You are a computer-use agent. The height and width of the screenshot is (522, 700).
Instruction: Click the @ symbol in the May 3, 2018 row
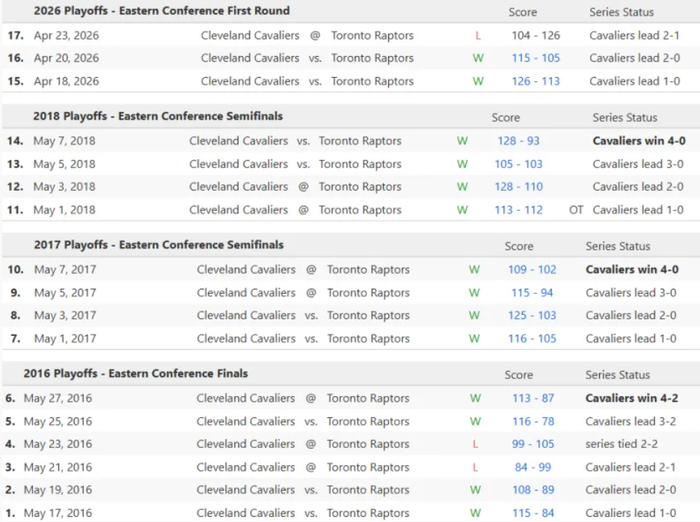pos(303,187)
